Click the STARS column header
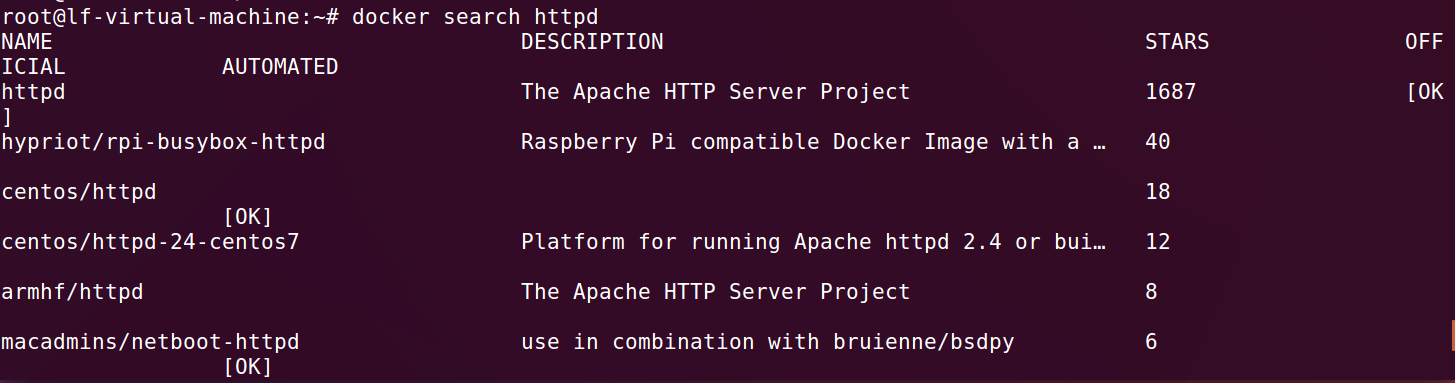This screenshot has width=1455, height=383. [x=1177, y=42]
